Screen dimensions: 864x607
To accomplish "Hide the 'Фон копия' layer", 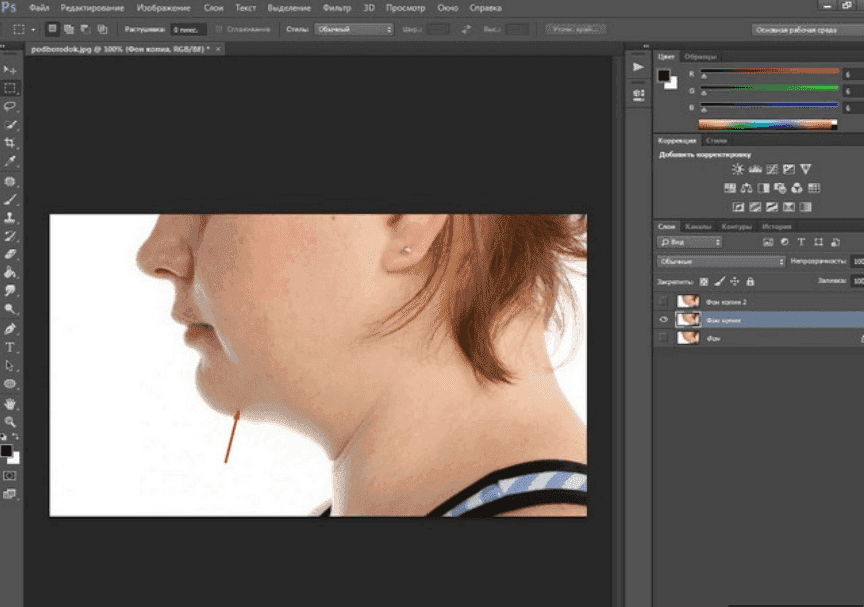I will pos(663,320).
